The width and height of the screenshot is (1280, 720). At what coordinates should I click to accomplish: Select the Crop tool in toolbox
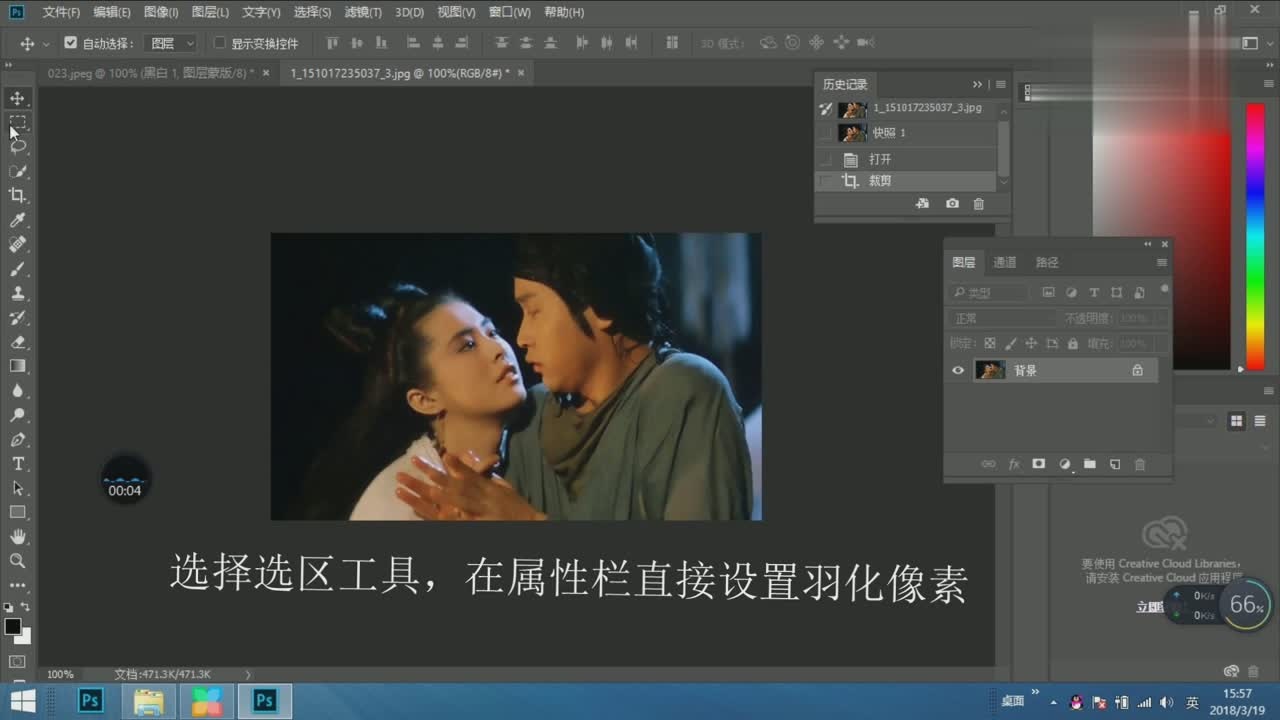coord(18,195)
